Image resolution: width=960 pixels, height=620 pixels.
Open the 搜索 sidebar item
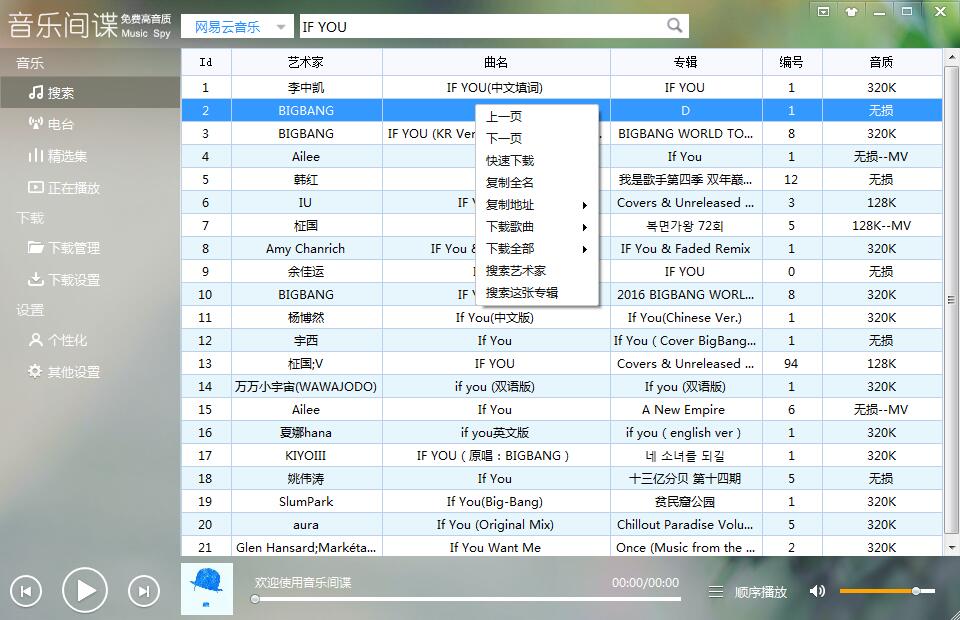click(90, 93)
